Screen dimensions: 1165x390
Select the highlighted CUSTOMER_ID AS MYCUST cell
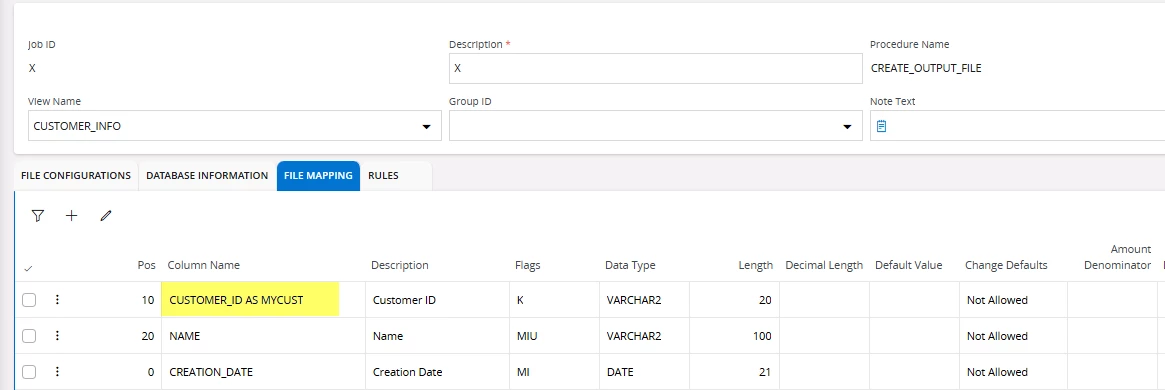pyautogui.click(x=250, y=300)
